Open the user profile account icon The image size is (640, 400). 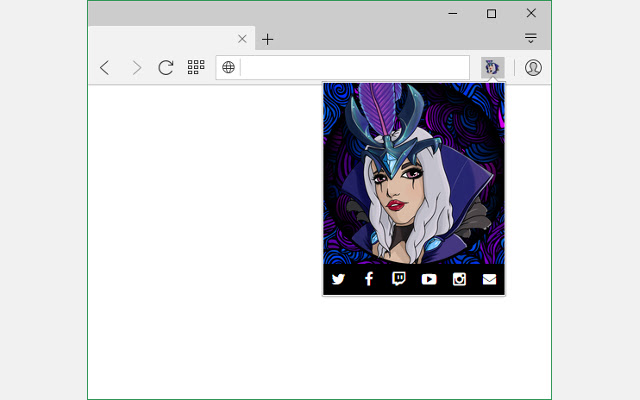pyautogui.click(x=533, y=67)
